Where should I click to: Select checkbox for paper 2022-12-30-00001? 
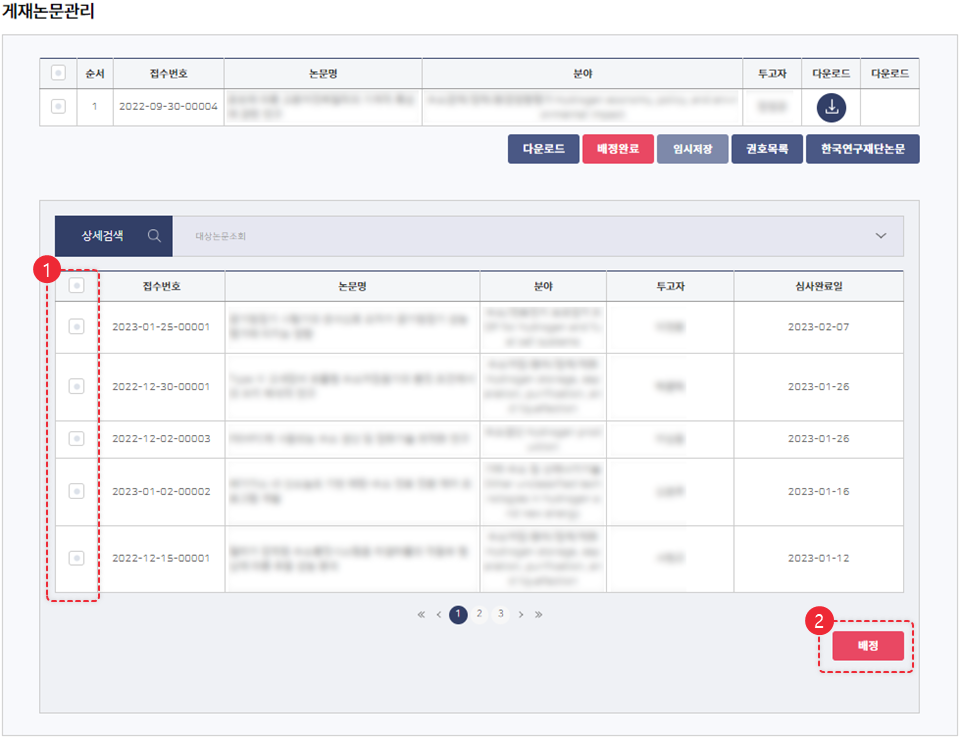[76, 386]
